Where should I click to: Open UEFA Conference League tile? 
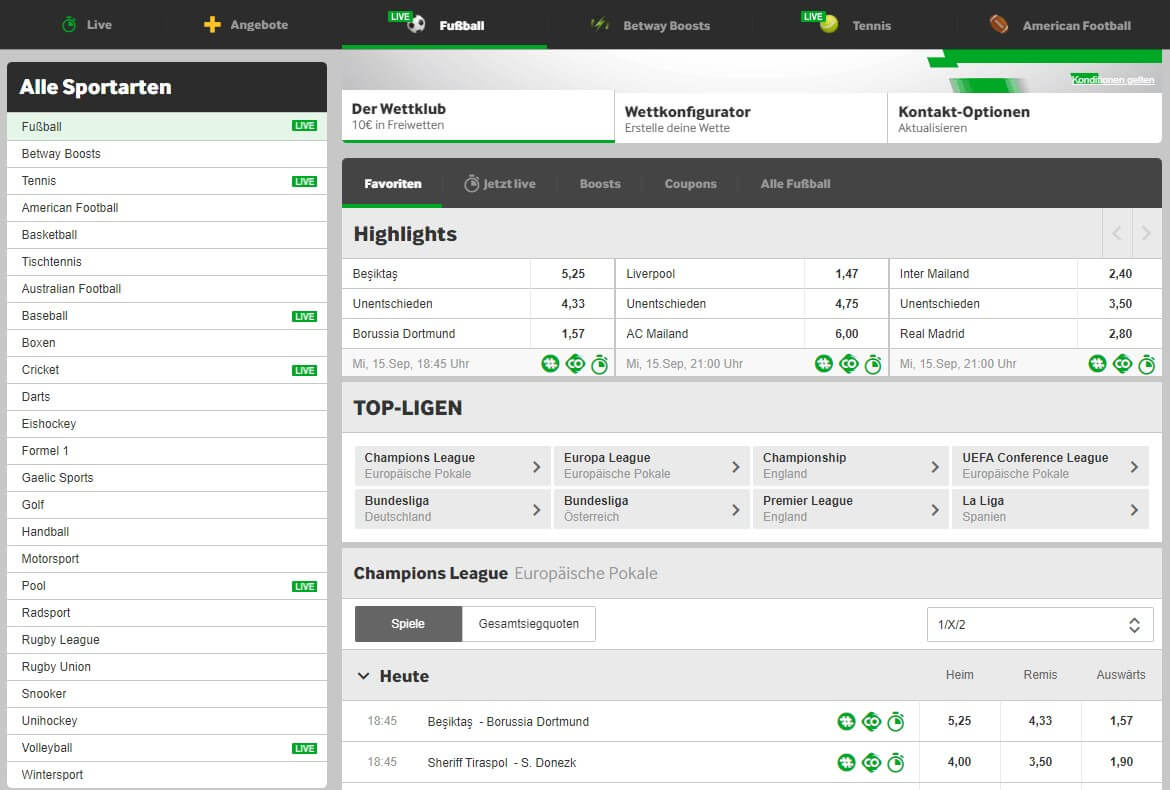tap(1050, 465)
